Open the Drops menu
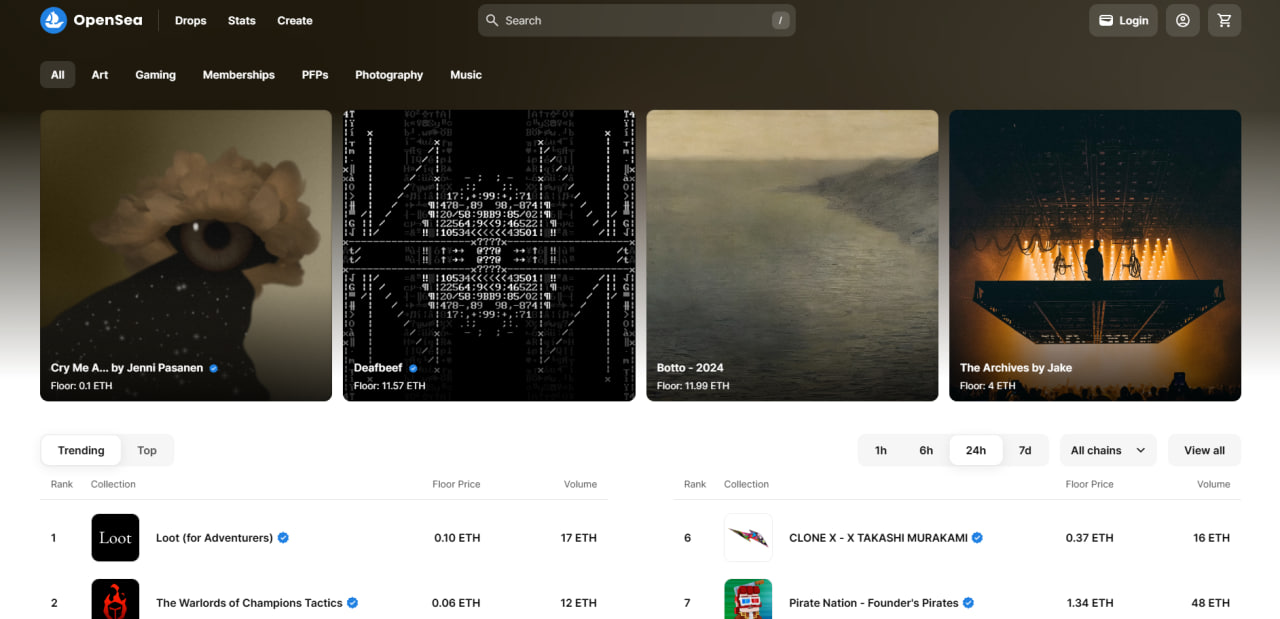The height and width of the screenshot is (619, 1280). (x=190, y=20)
